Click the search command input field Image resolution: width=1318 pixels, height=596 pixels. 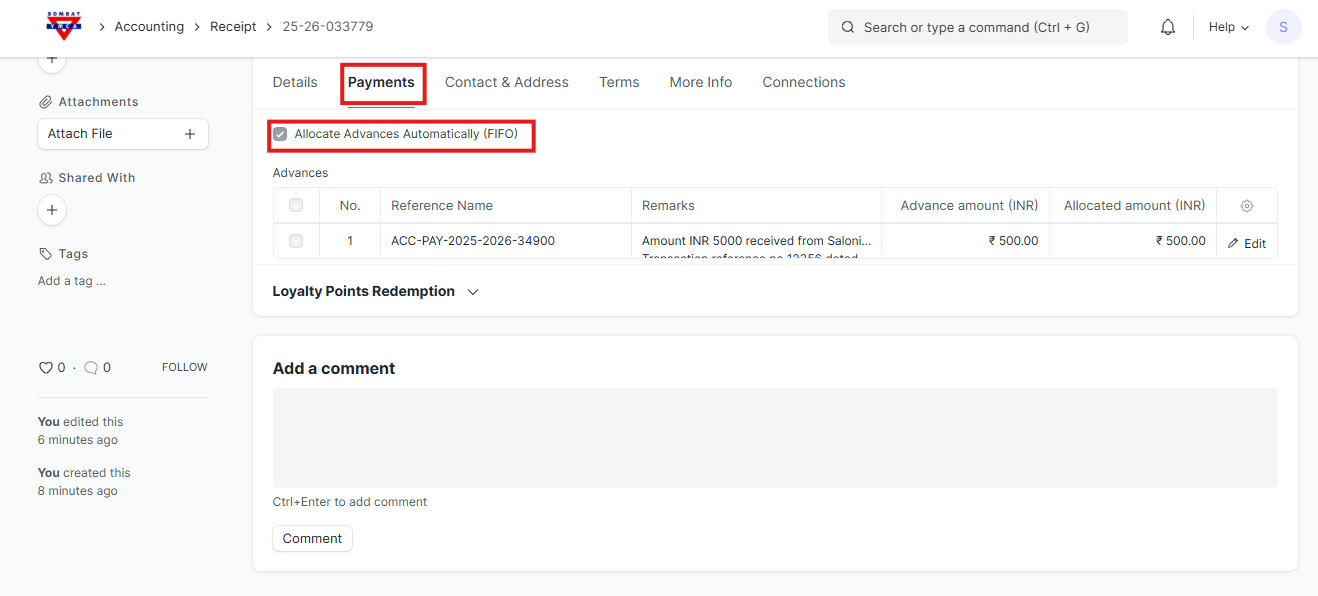[977, 28]
